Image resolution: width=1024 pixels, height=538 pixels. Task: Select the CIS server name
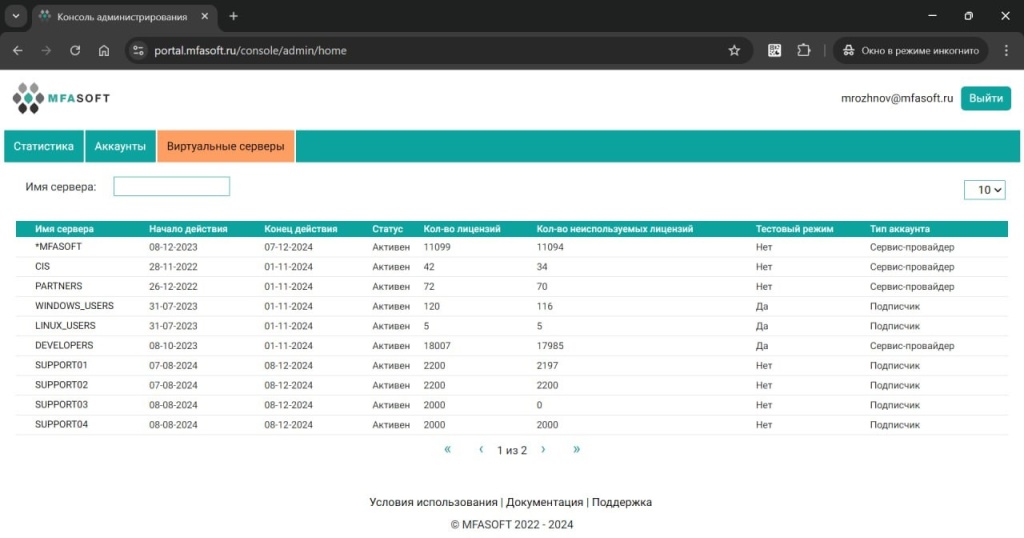pos(42,266)
